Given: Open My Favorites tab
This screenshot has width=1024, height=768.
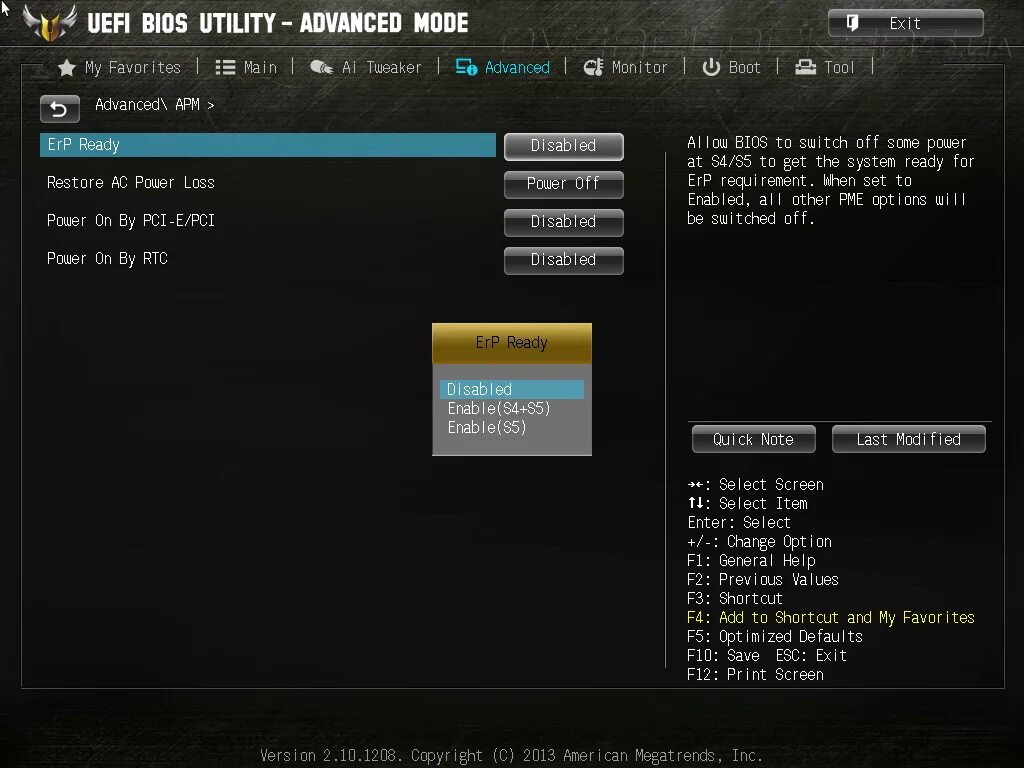Looking at the screenshot, I should coord(133,68).
